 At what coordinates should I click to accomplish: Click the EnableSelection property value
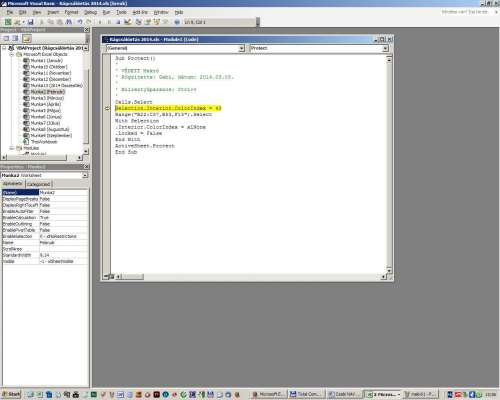64,236
